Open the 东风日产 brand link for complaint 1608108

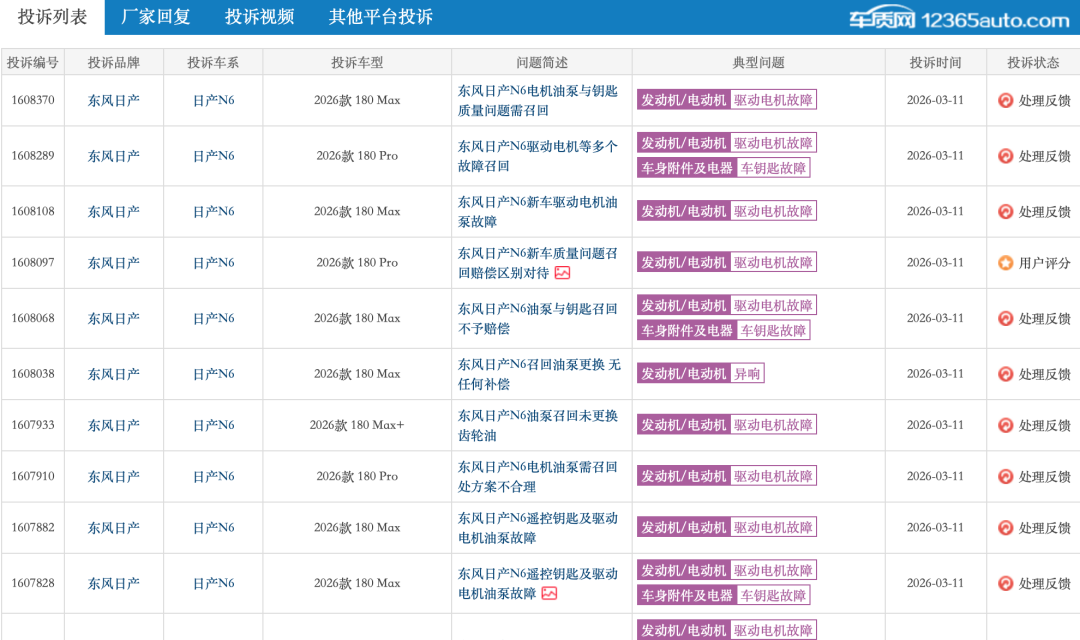pos(113,212)
